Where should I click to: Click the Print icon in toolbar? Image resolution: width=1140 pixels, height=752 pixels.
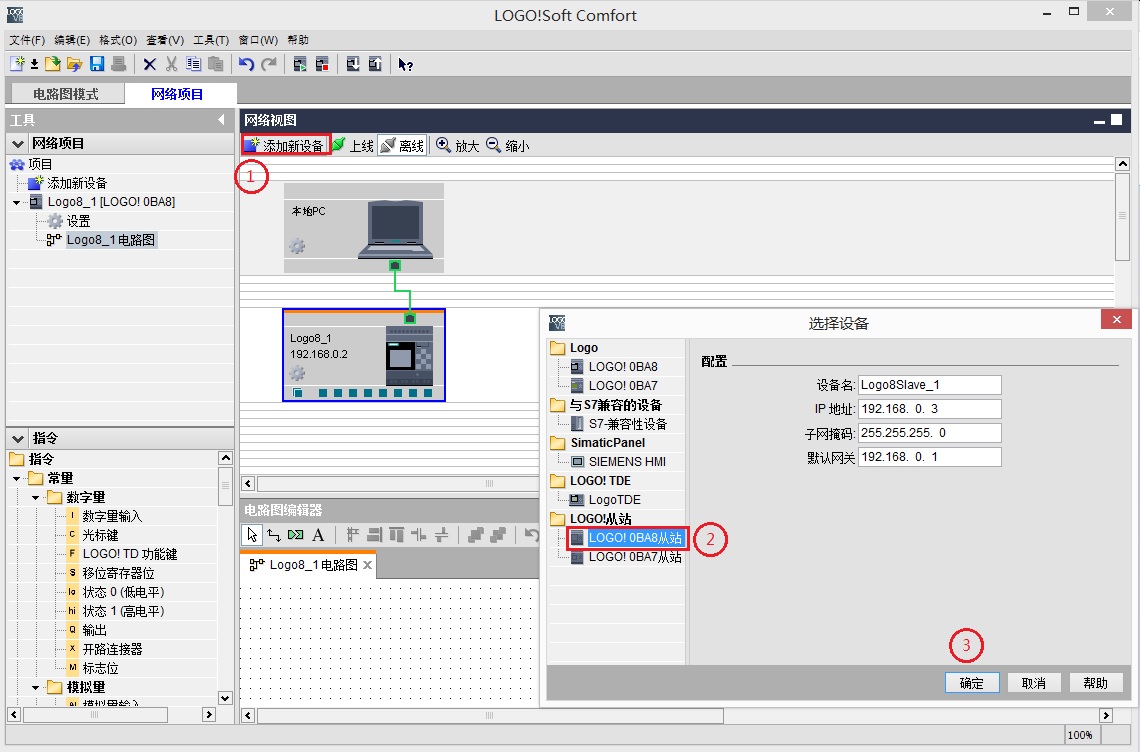(x=119, y=64)
